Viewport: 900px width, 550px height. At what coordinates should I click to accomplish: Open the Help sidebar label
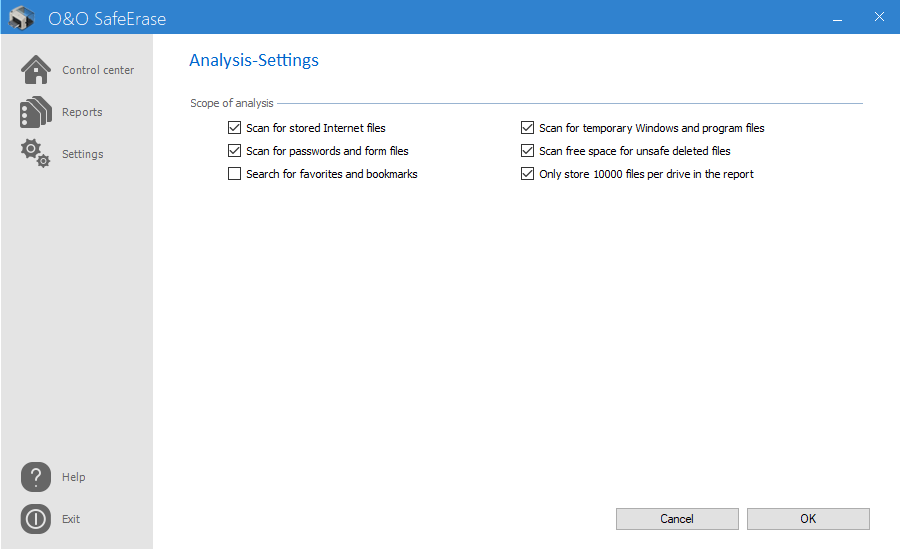(73, 477)
